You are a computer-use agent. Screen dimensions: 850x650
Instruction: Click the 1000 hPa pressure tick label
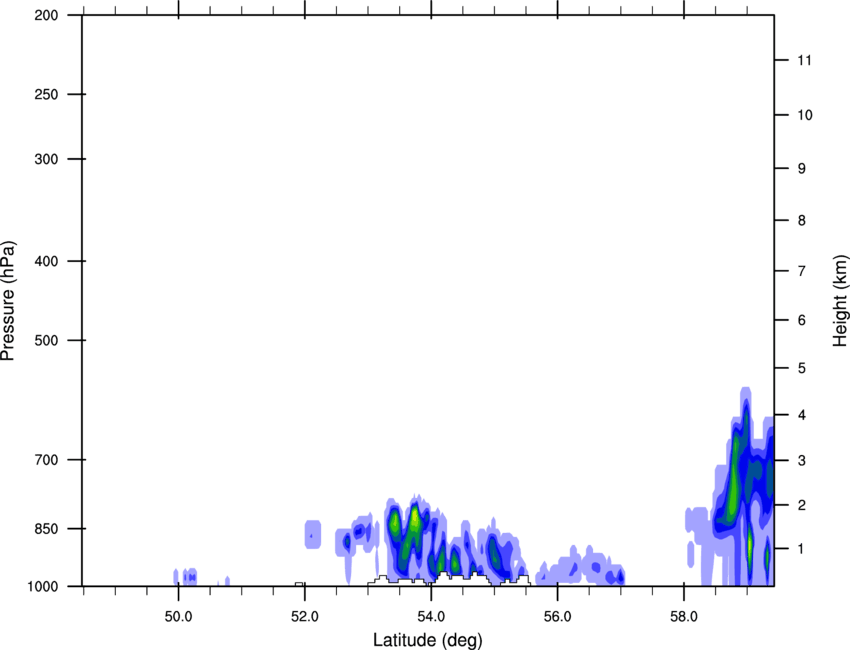pyautogui.click(x=44, y=586)
